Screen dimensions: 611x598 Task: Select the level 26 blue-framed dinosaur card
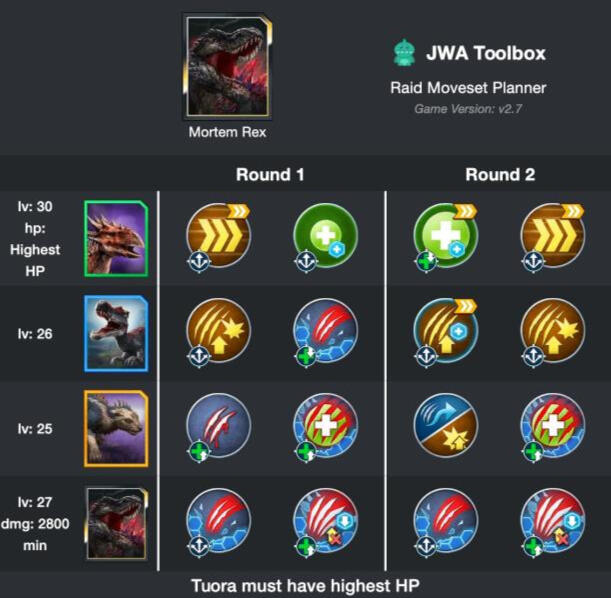click(116, 334)
